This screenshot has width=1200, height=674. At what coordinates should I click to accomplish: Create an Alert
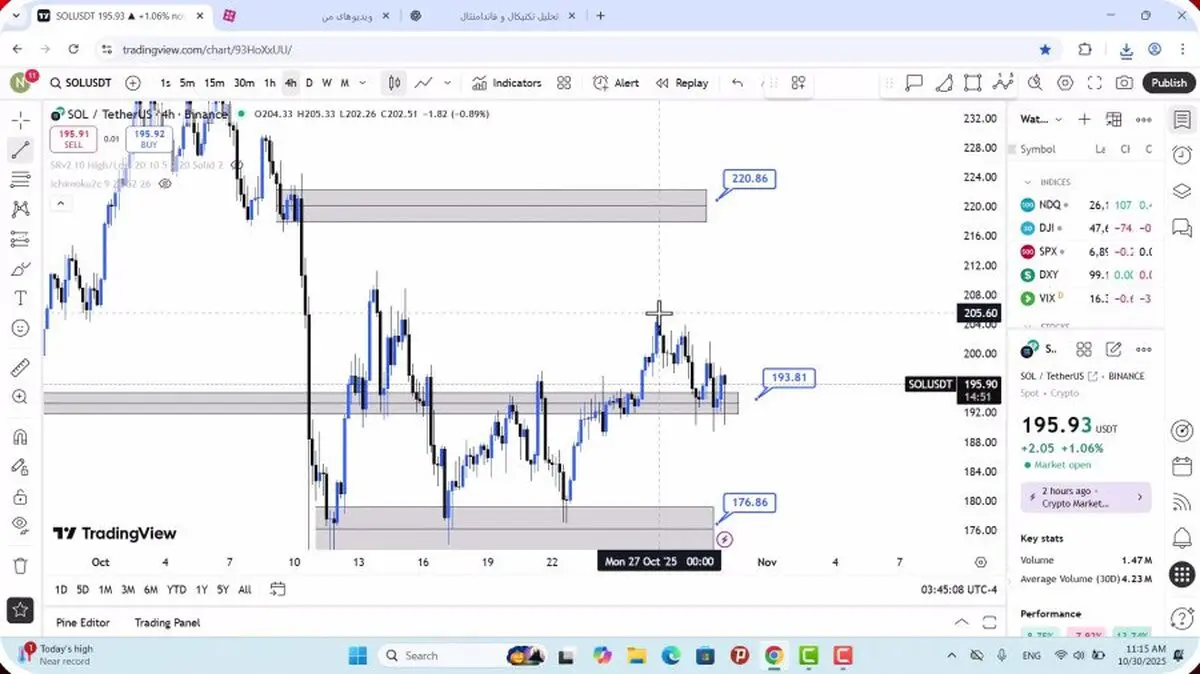click(616, 83)
